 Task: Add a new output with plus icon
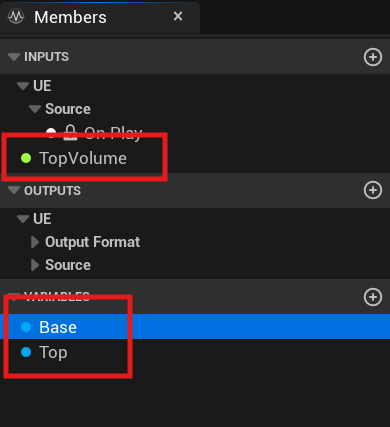[373, 190]
